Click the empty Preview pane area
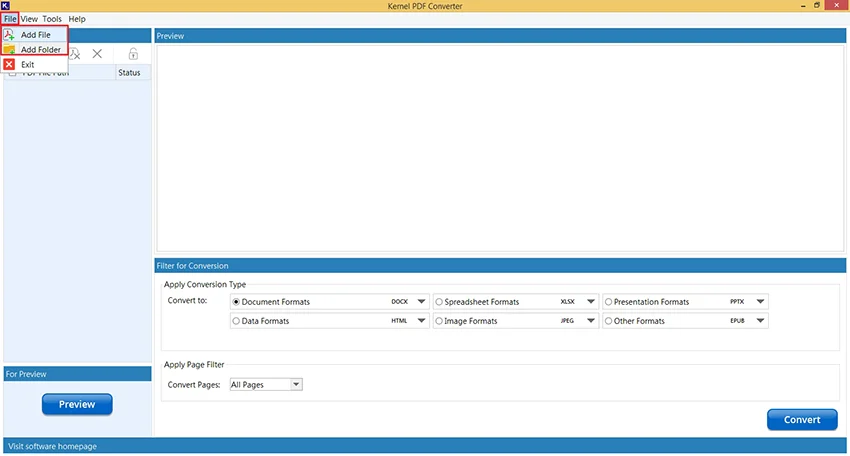The image size is (850, 456). coord(500,148)
